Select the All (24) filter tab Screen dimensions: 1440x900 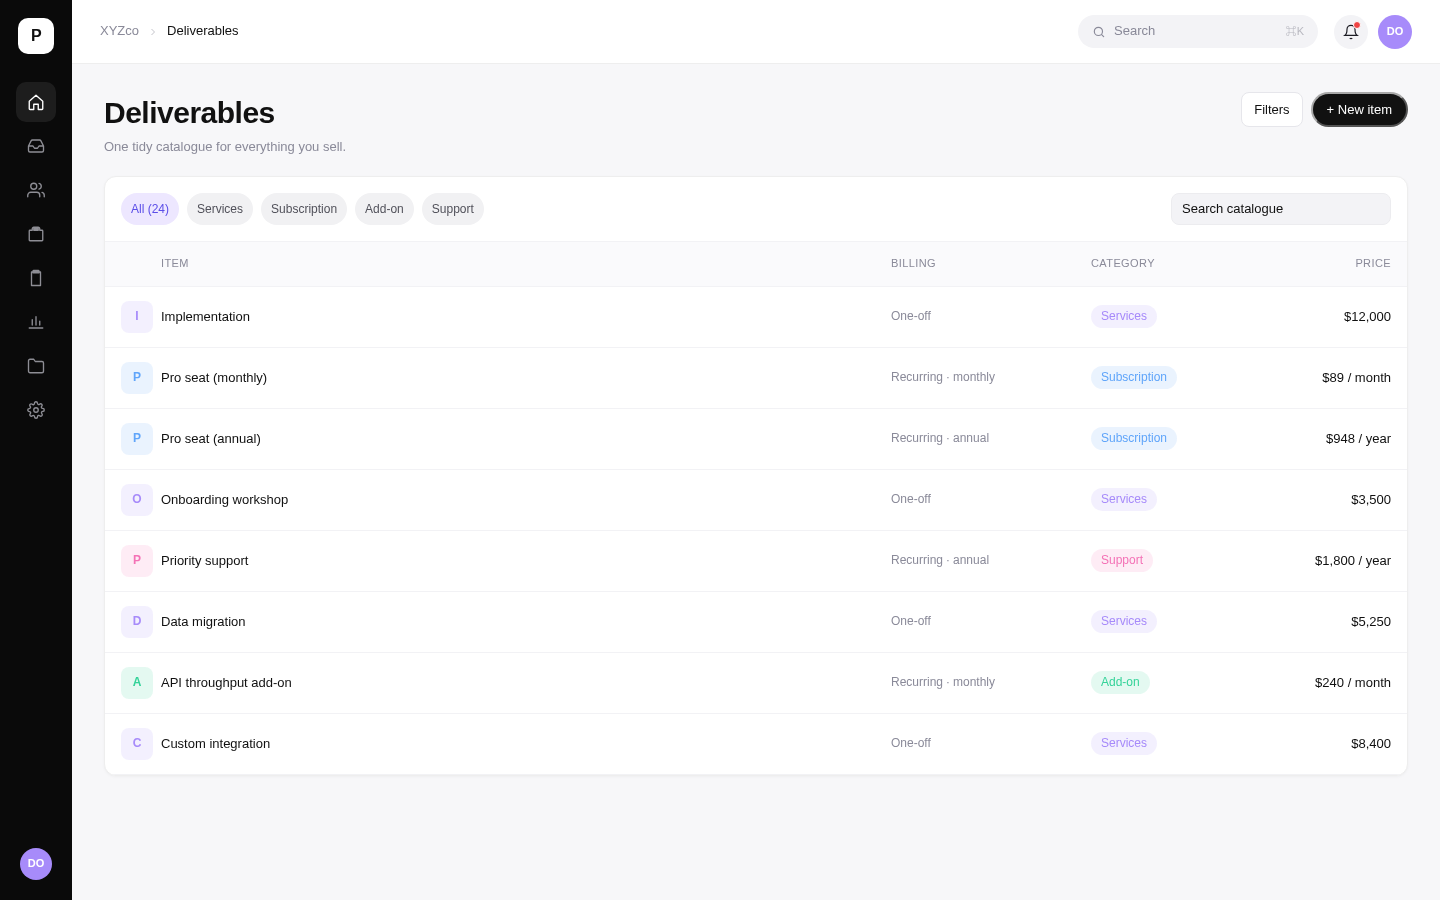tap(150, 209)
